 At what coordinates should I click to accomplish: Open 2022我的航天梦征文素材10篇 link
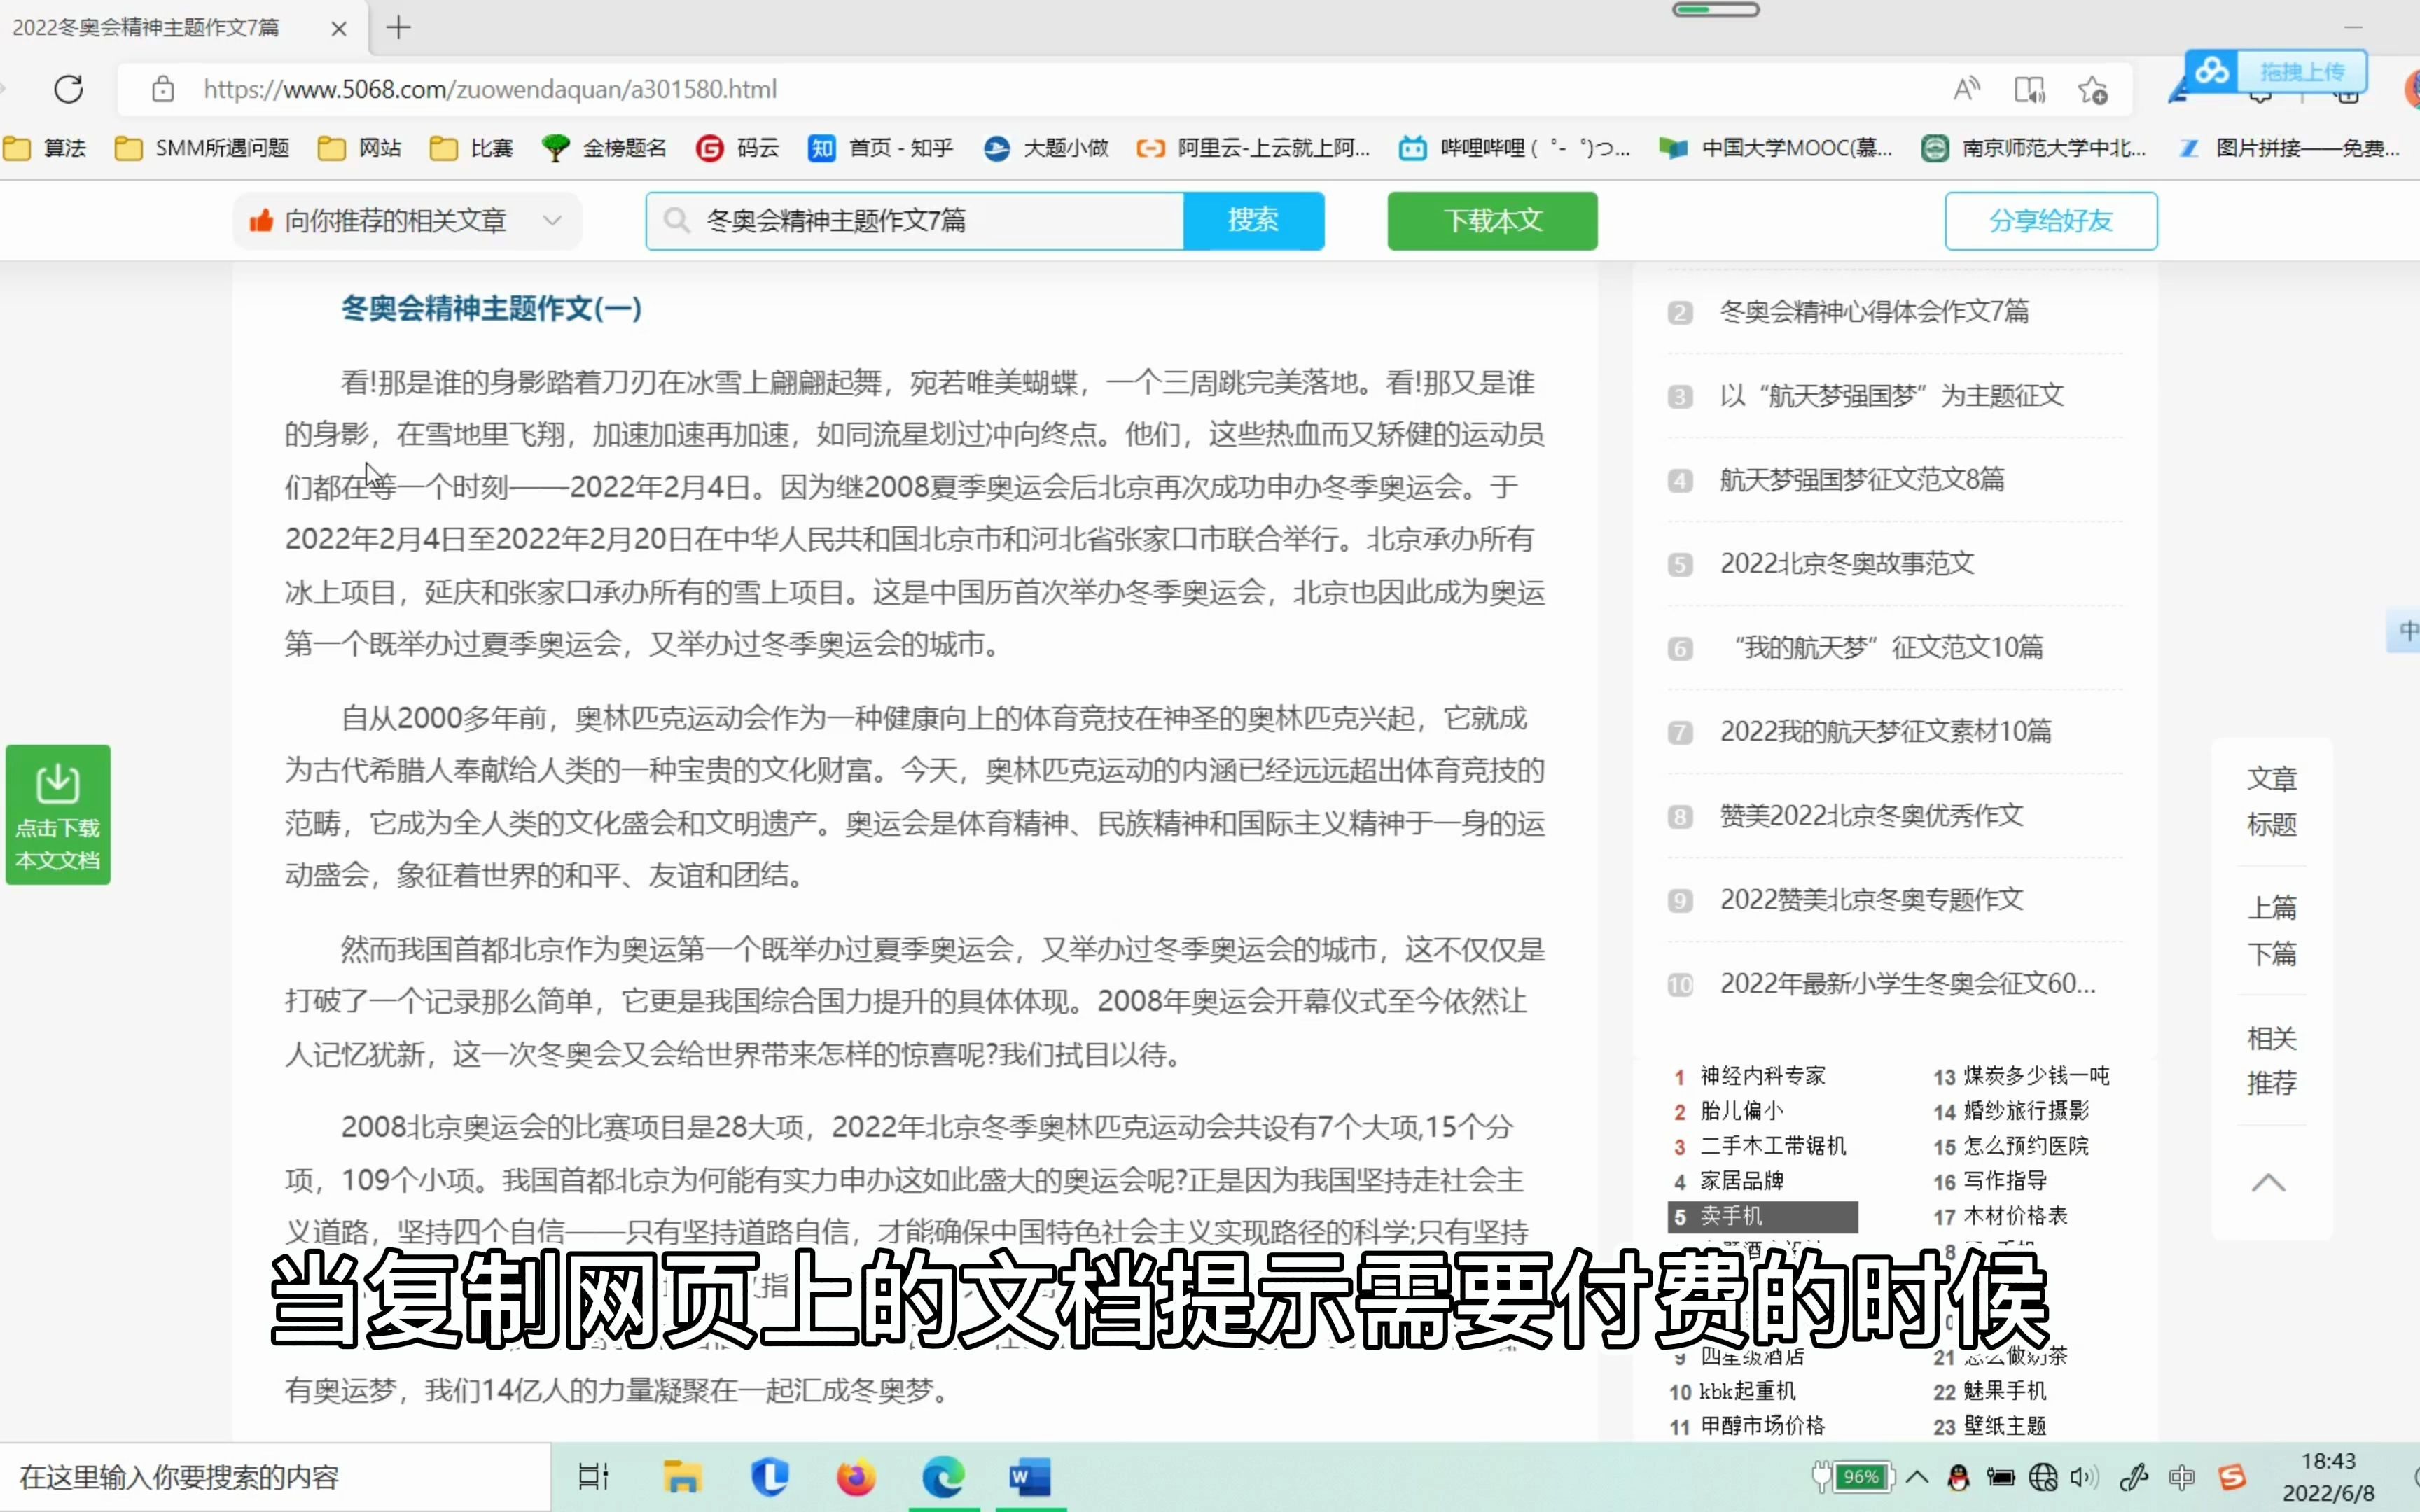pos(1885,732)
